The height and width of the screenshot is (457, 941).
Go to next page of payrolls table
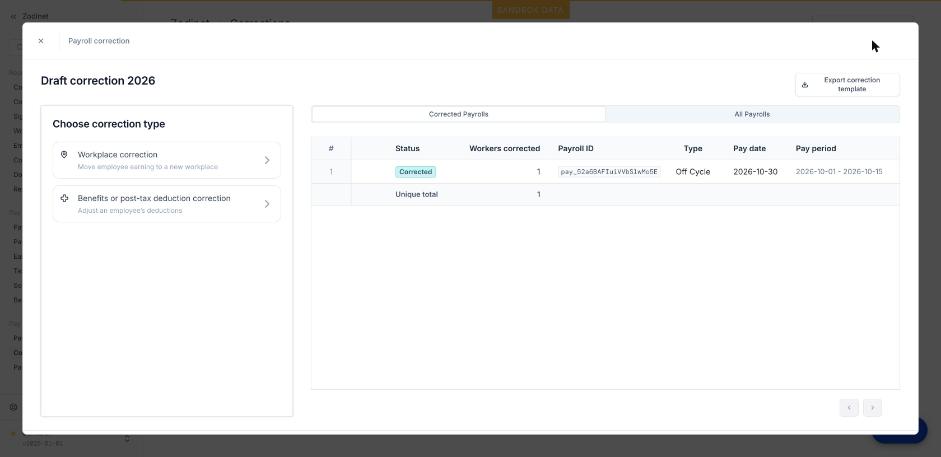click(873, 408)
